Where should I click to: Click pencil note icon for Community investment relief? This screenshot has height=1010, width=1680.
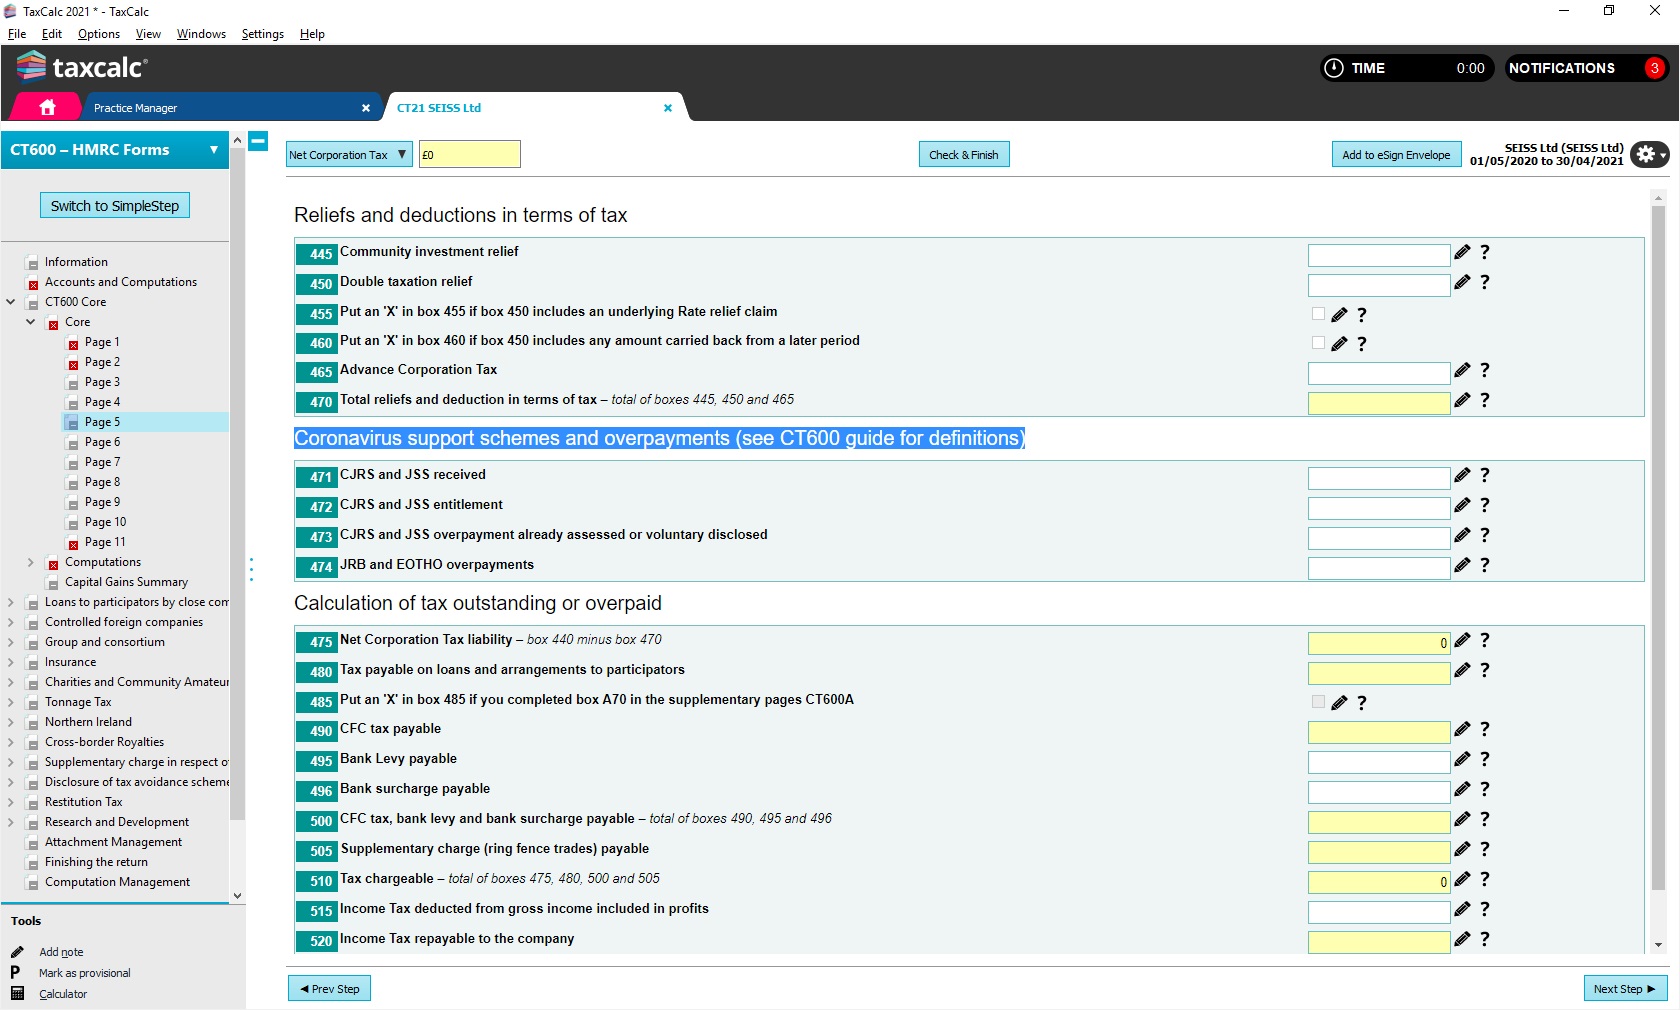(1462, 253)
